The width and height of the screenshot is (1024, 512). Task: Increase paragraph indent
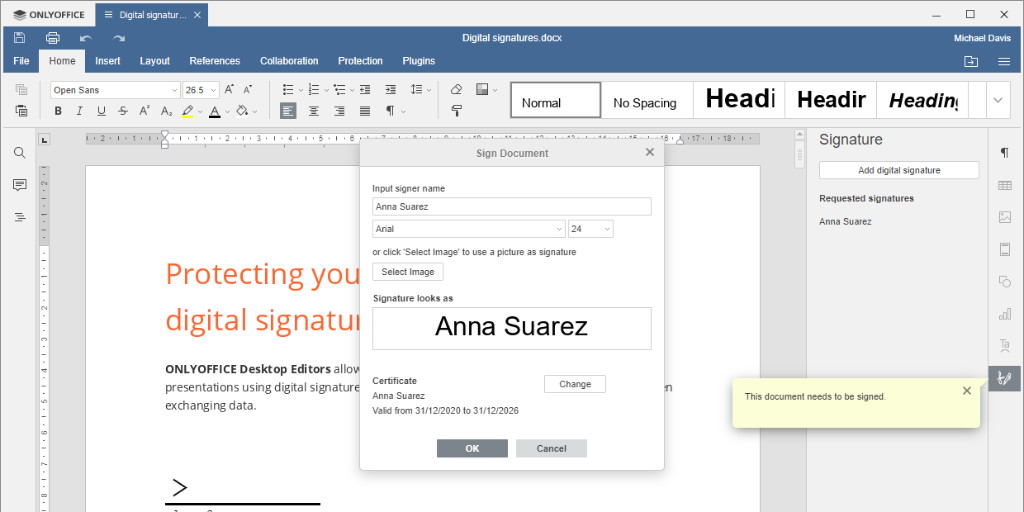tap(390, 90)
